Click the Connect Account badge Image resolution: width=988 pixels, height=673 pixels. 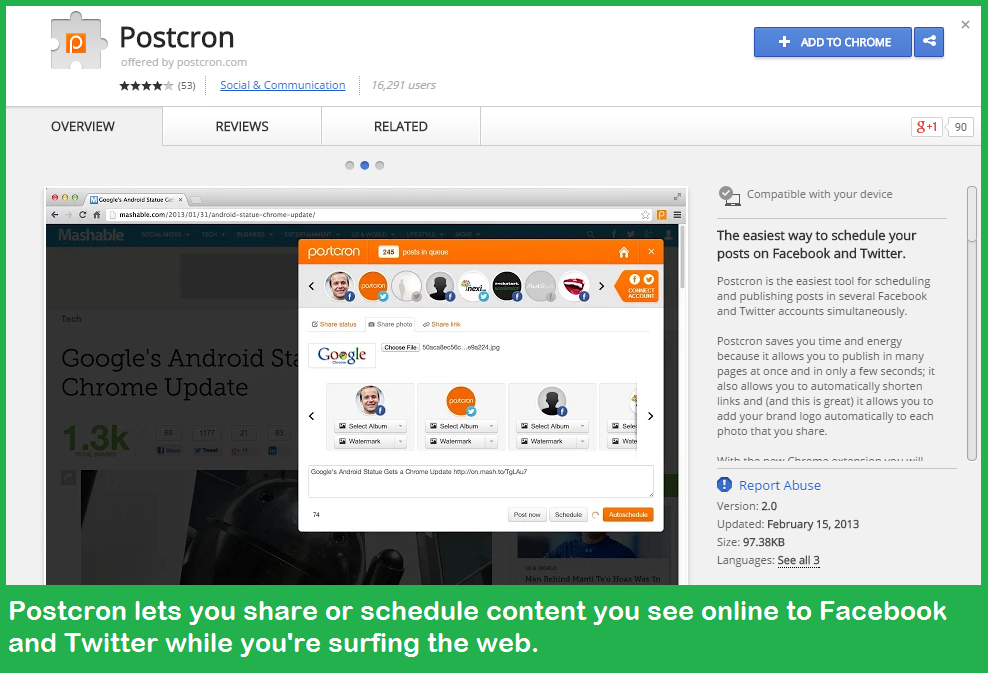[640, 286]
